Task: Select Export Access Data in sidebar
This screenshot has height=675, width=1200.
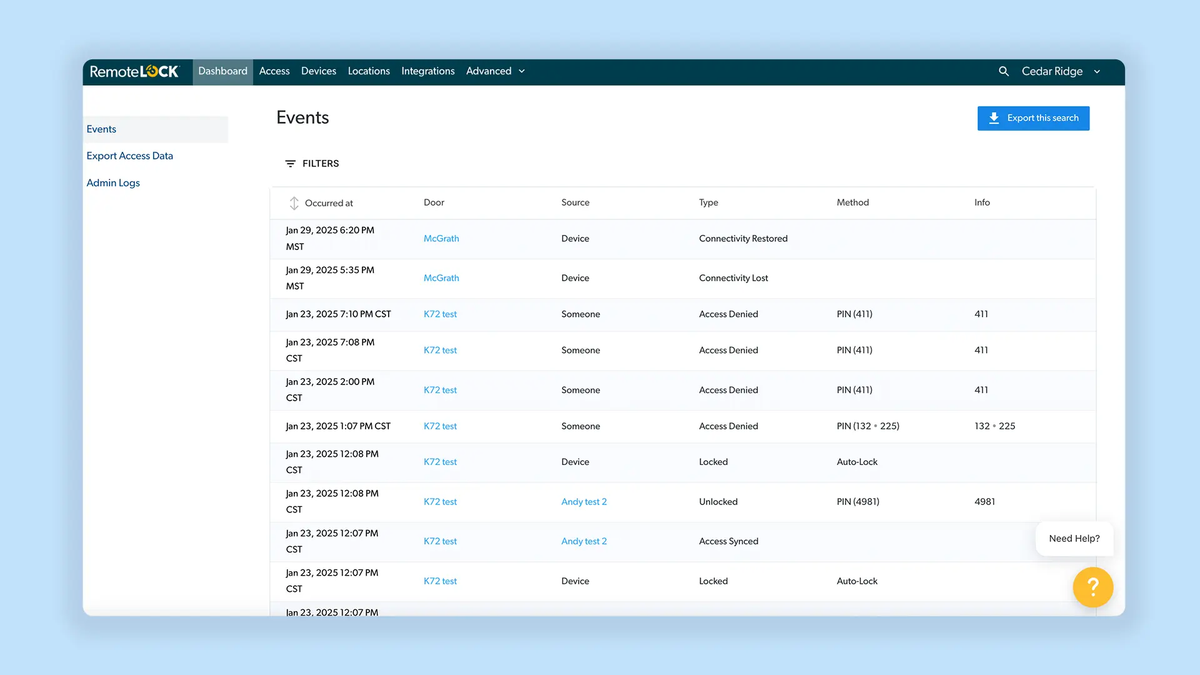Action: [130, 156]
